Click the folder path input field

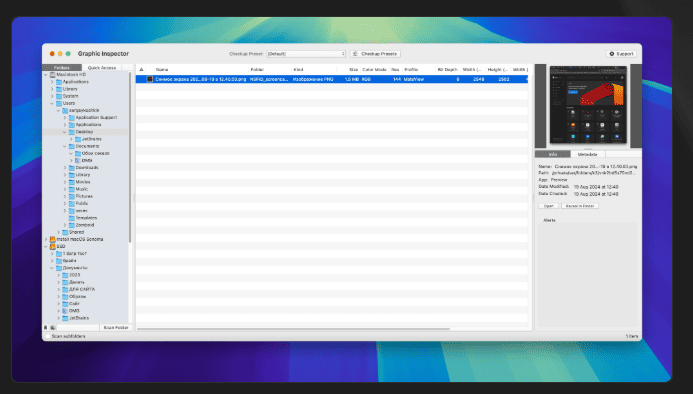78,328
